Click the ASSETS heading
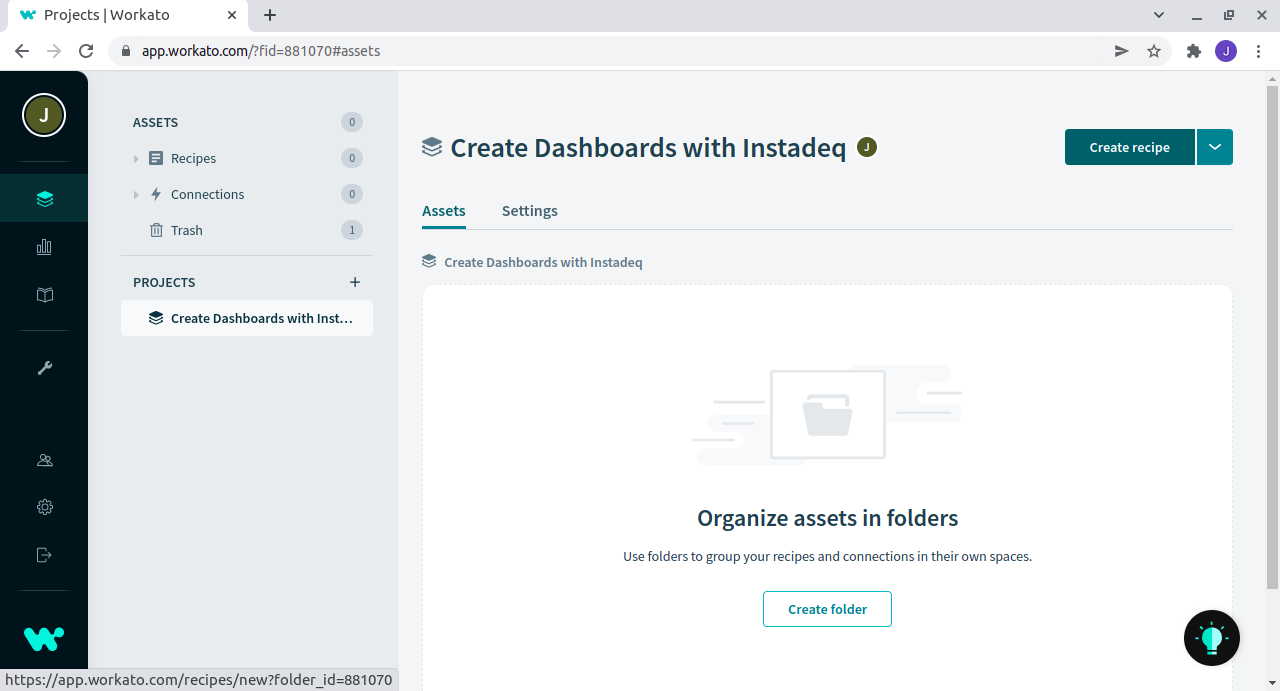The image size is (1280, 691). 155,122
